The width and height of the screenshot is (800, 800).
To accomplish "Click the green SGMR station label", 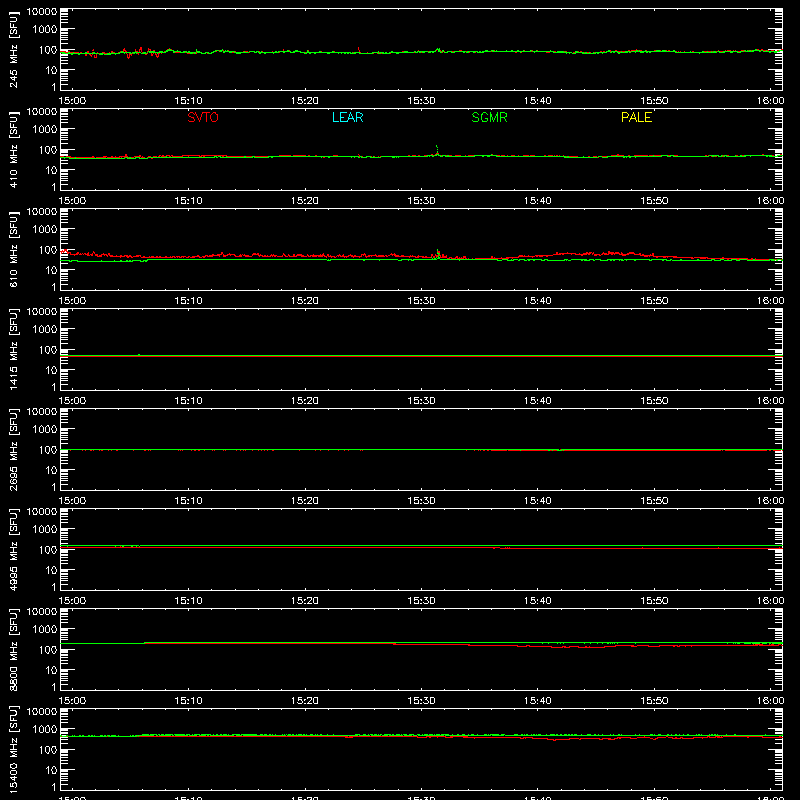I will click(489, 117).
